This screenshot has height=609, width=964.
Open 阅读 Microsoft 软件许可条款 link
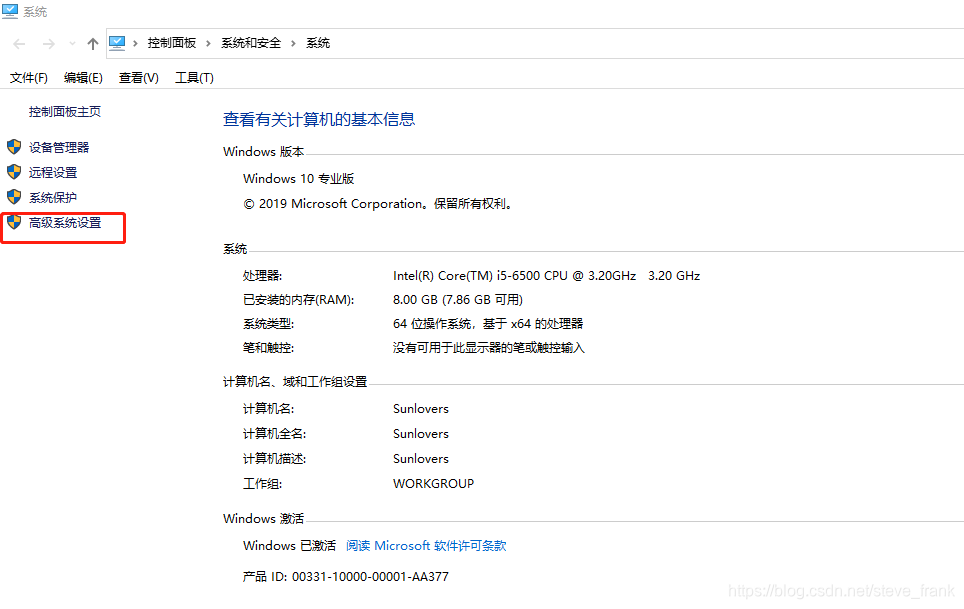(x=426, y=545)
